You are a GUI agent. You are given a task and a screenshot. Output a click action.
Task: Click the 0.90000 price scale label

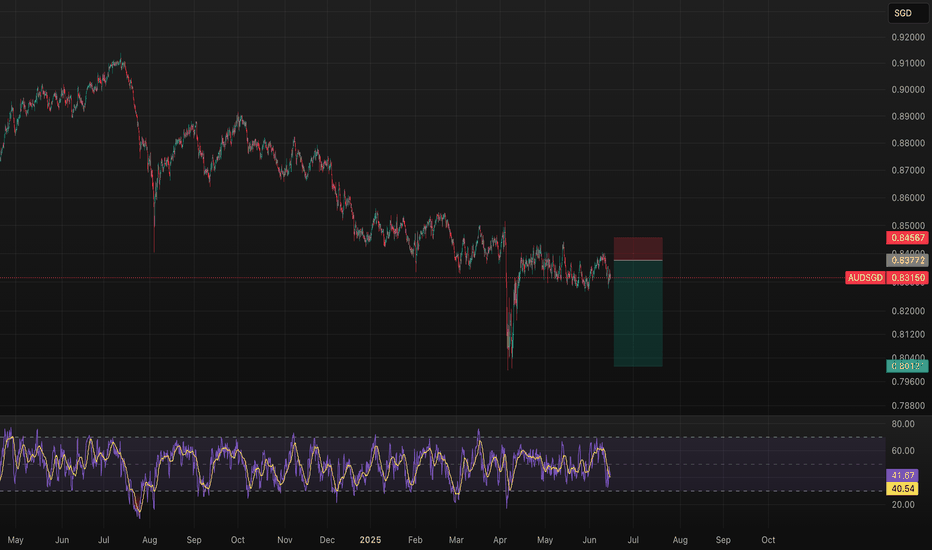pos(908,90)
